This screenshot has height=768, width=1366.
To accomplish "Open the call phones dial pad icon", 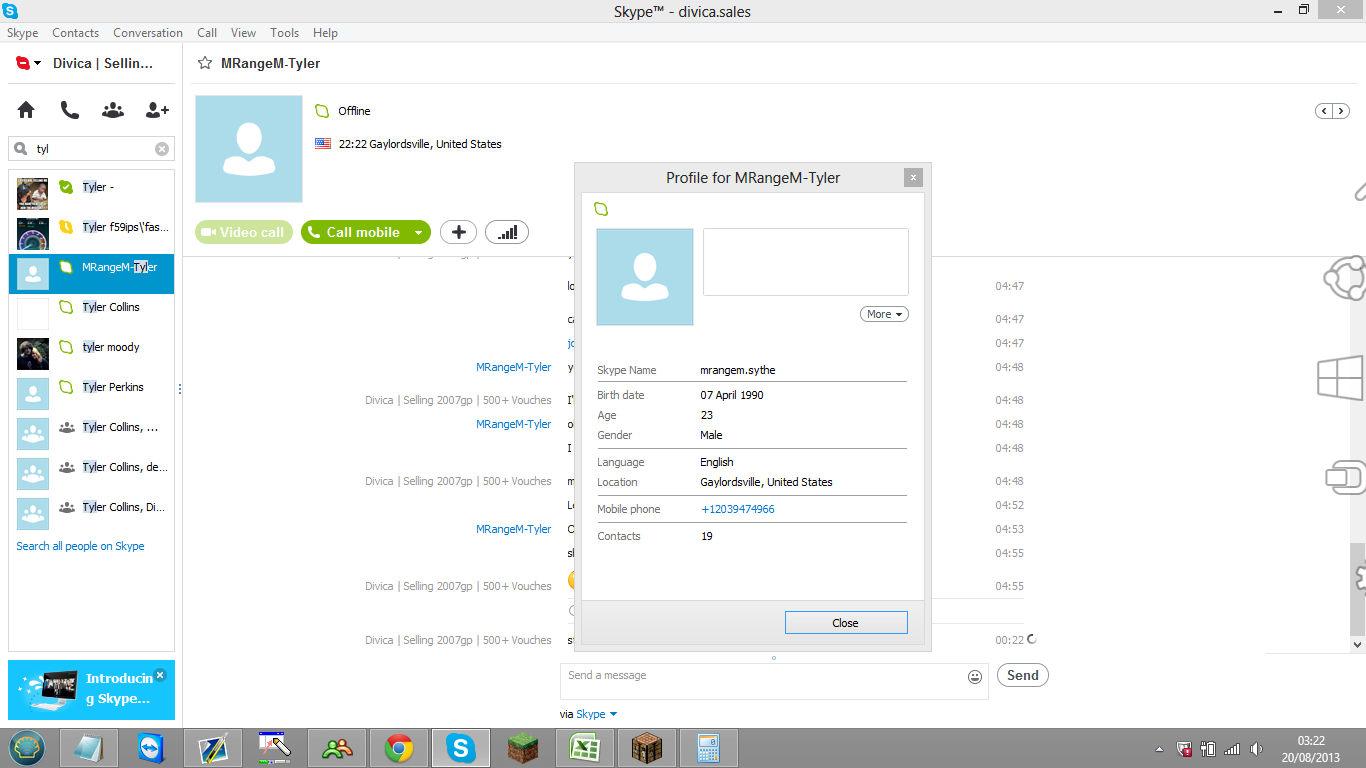I will tap(69, 110).
